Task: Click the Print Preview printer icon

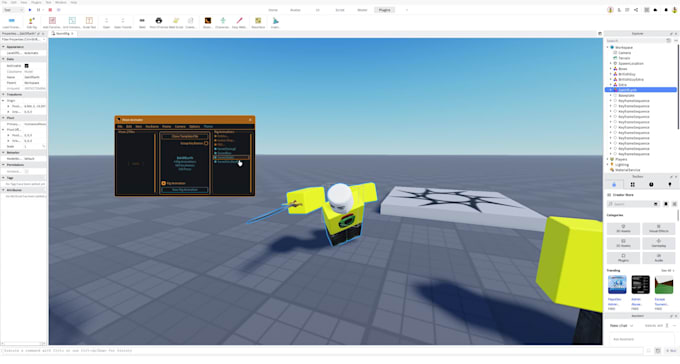Action: click(159, 20)
